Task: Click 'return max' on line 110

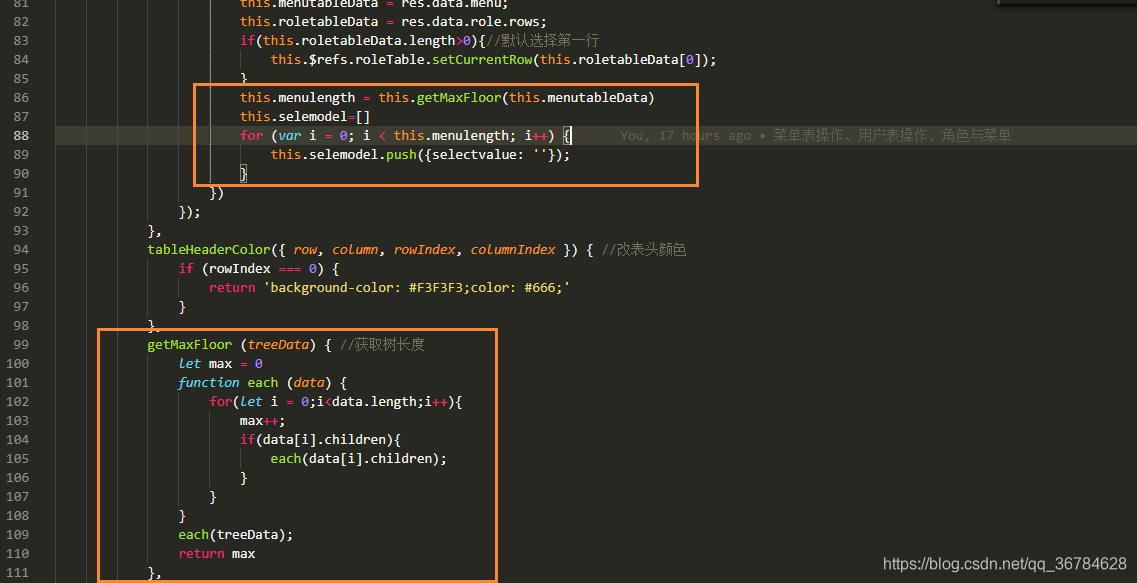Action: pos(217,554)
